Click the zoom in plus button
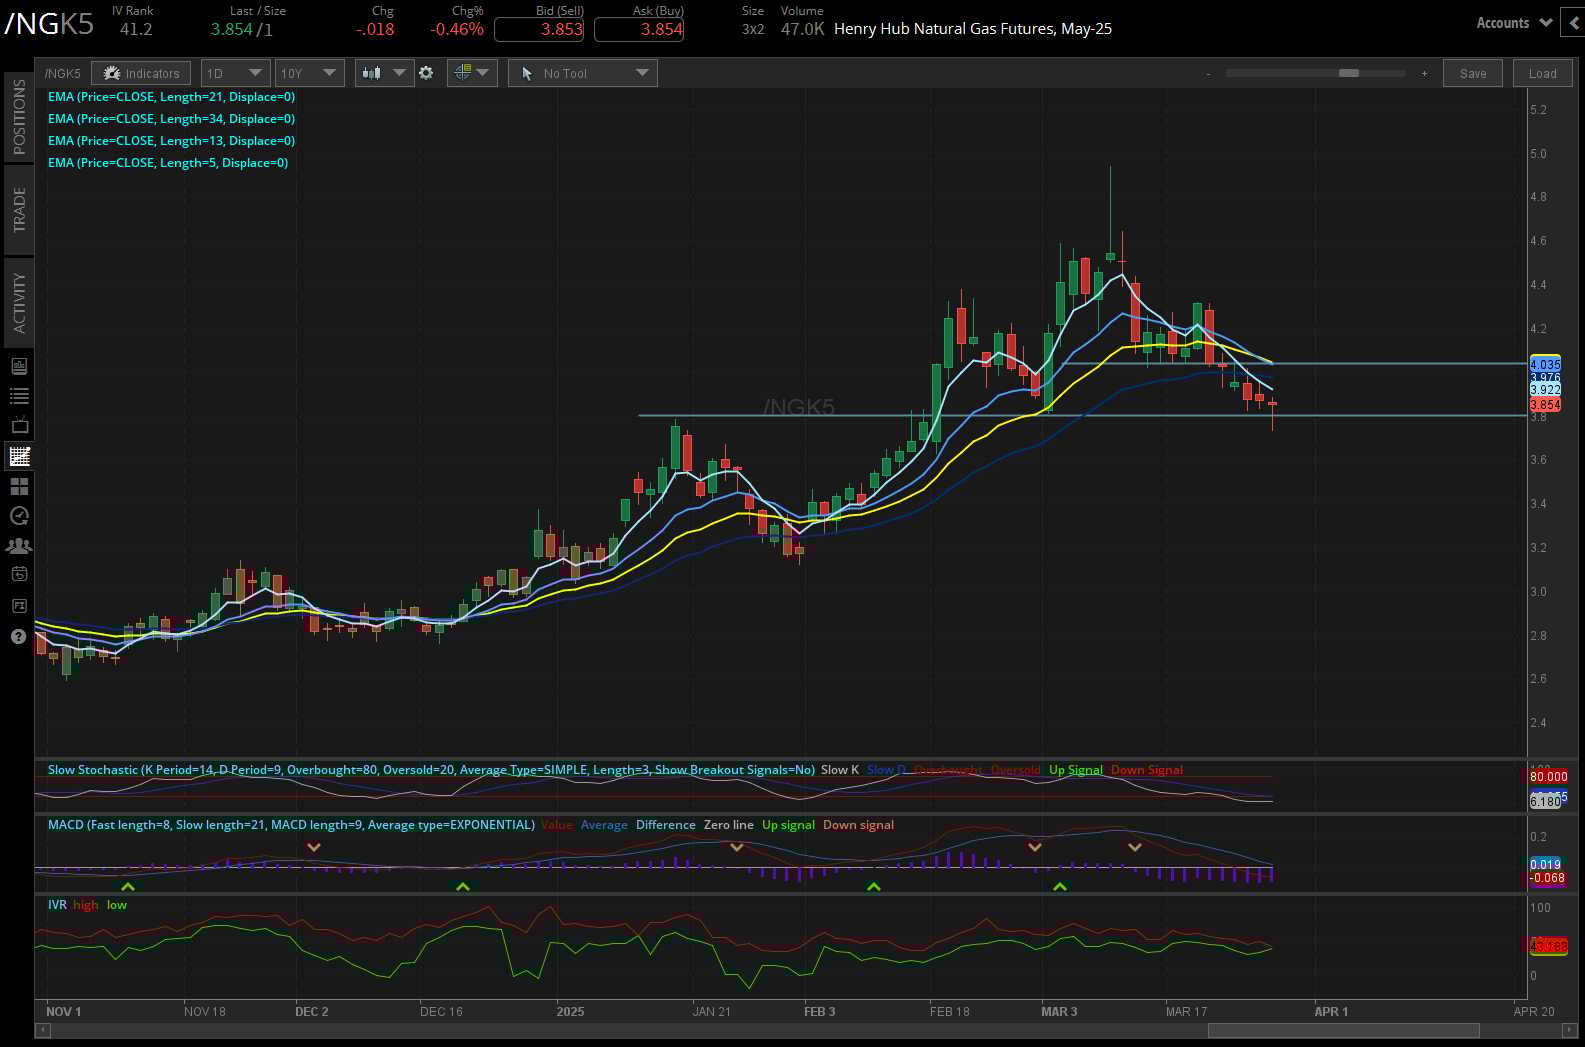Viewport: 1585px width, 1047px height. pyautogui.click(x=1424, y=73)
